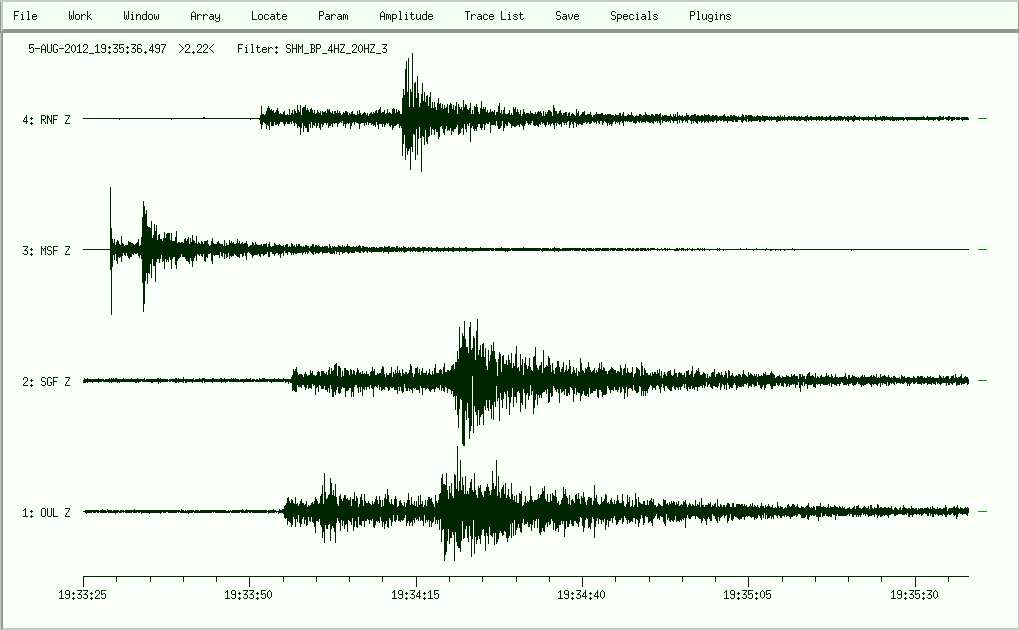Open the Plugins menu

(710, 16)
